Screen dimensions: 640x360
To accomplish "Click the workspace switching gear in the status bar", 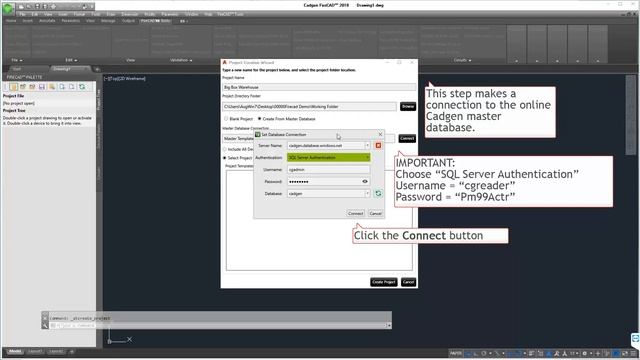I will pos(584,353).
